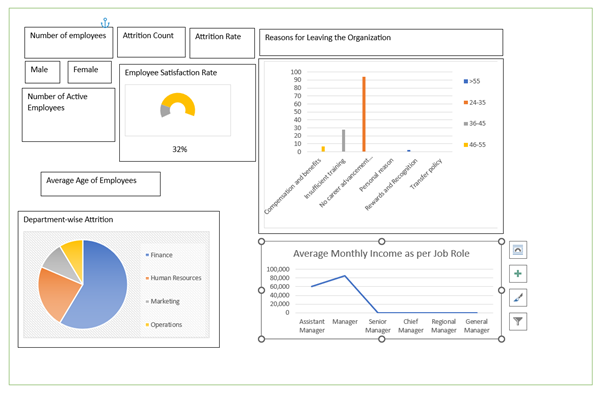Select the Female text box
The image size is (602, 394).
(89, 72)
